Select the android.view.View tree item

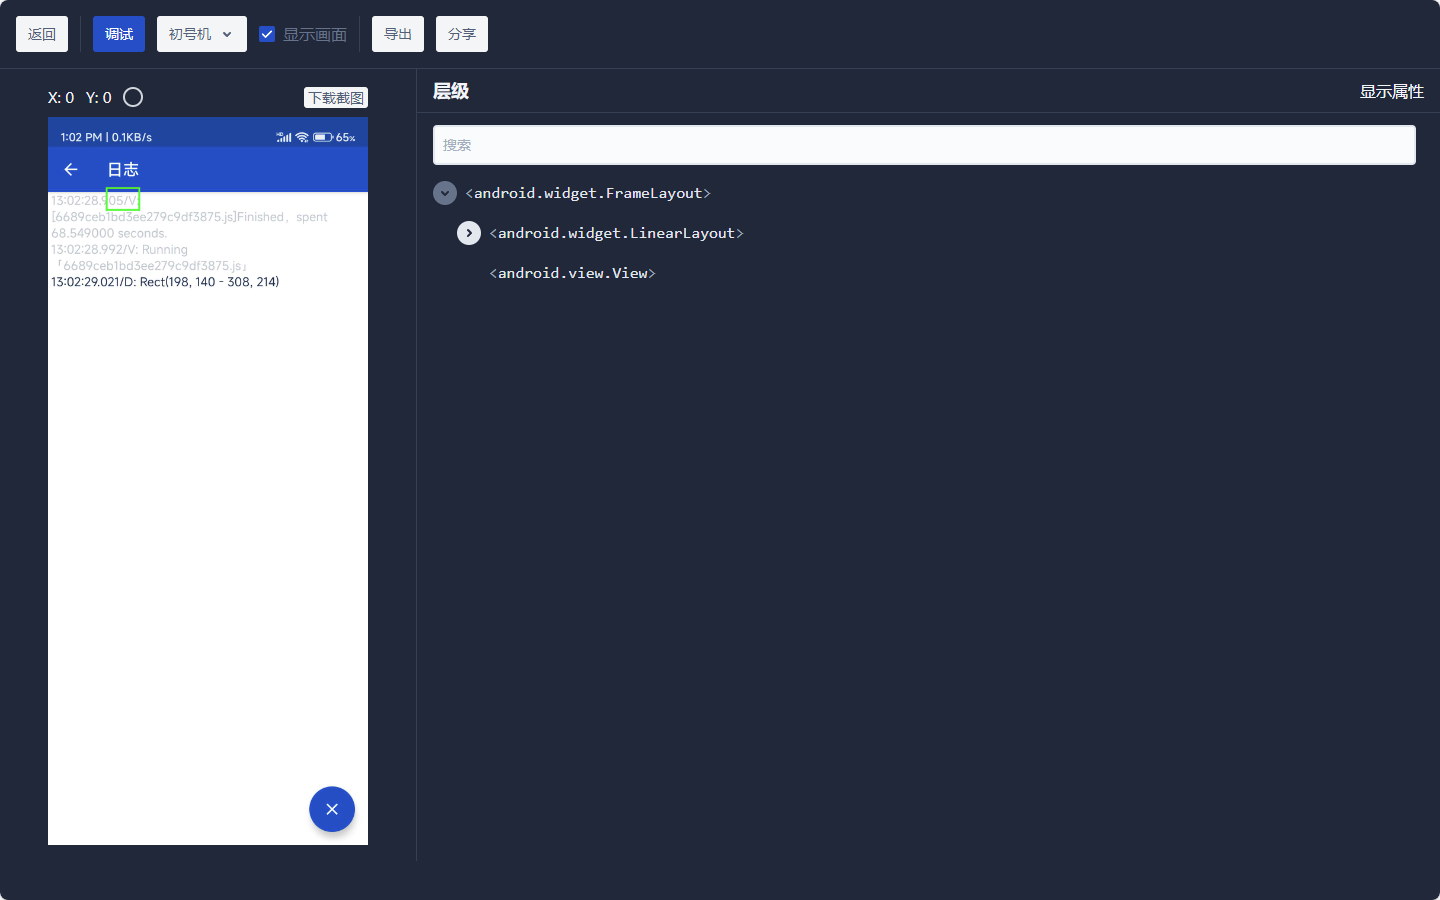click(x=572, y=273)
